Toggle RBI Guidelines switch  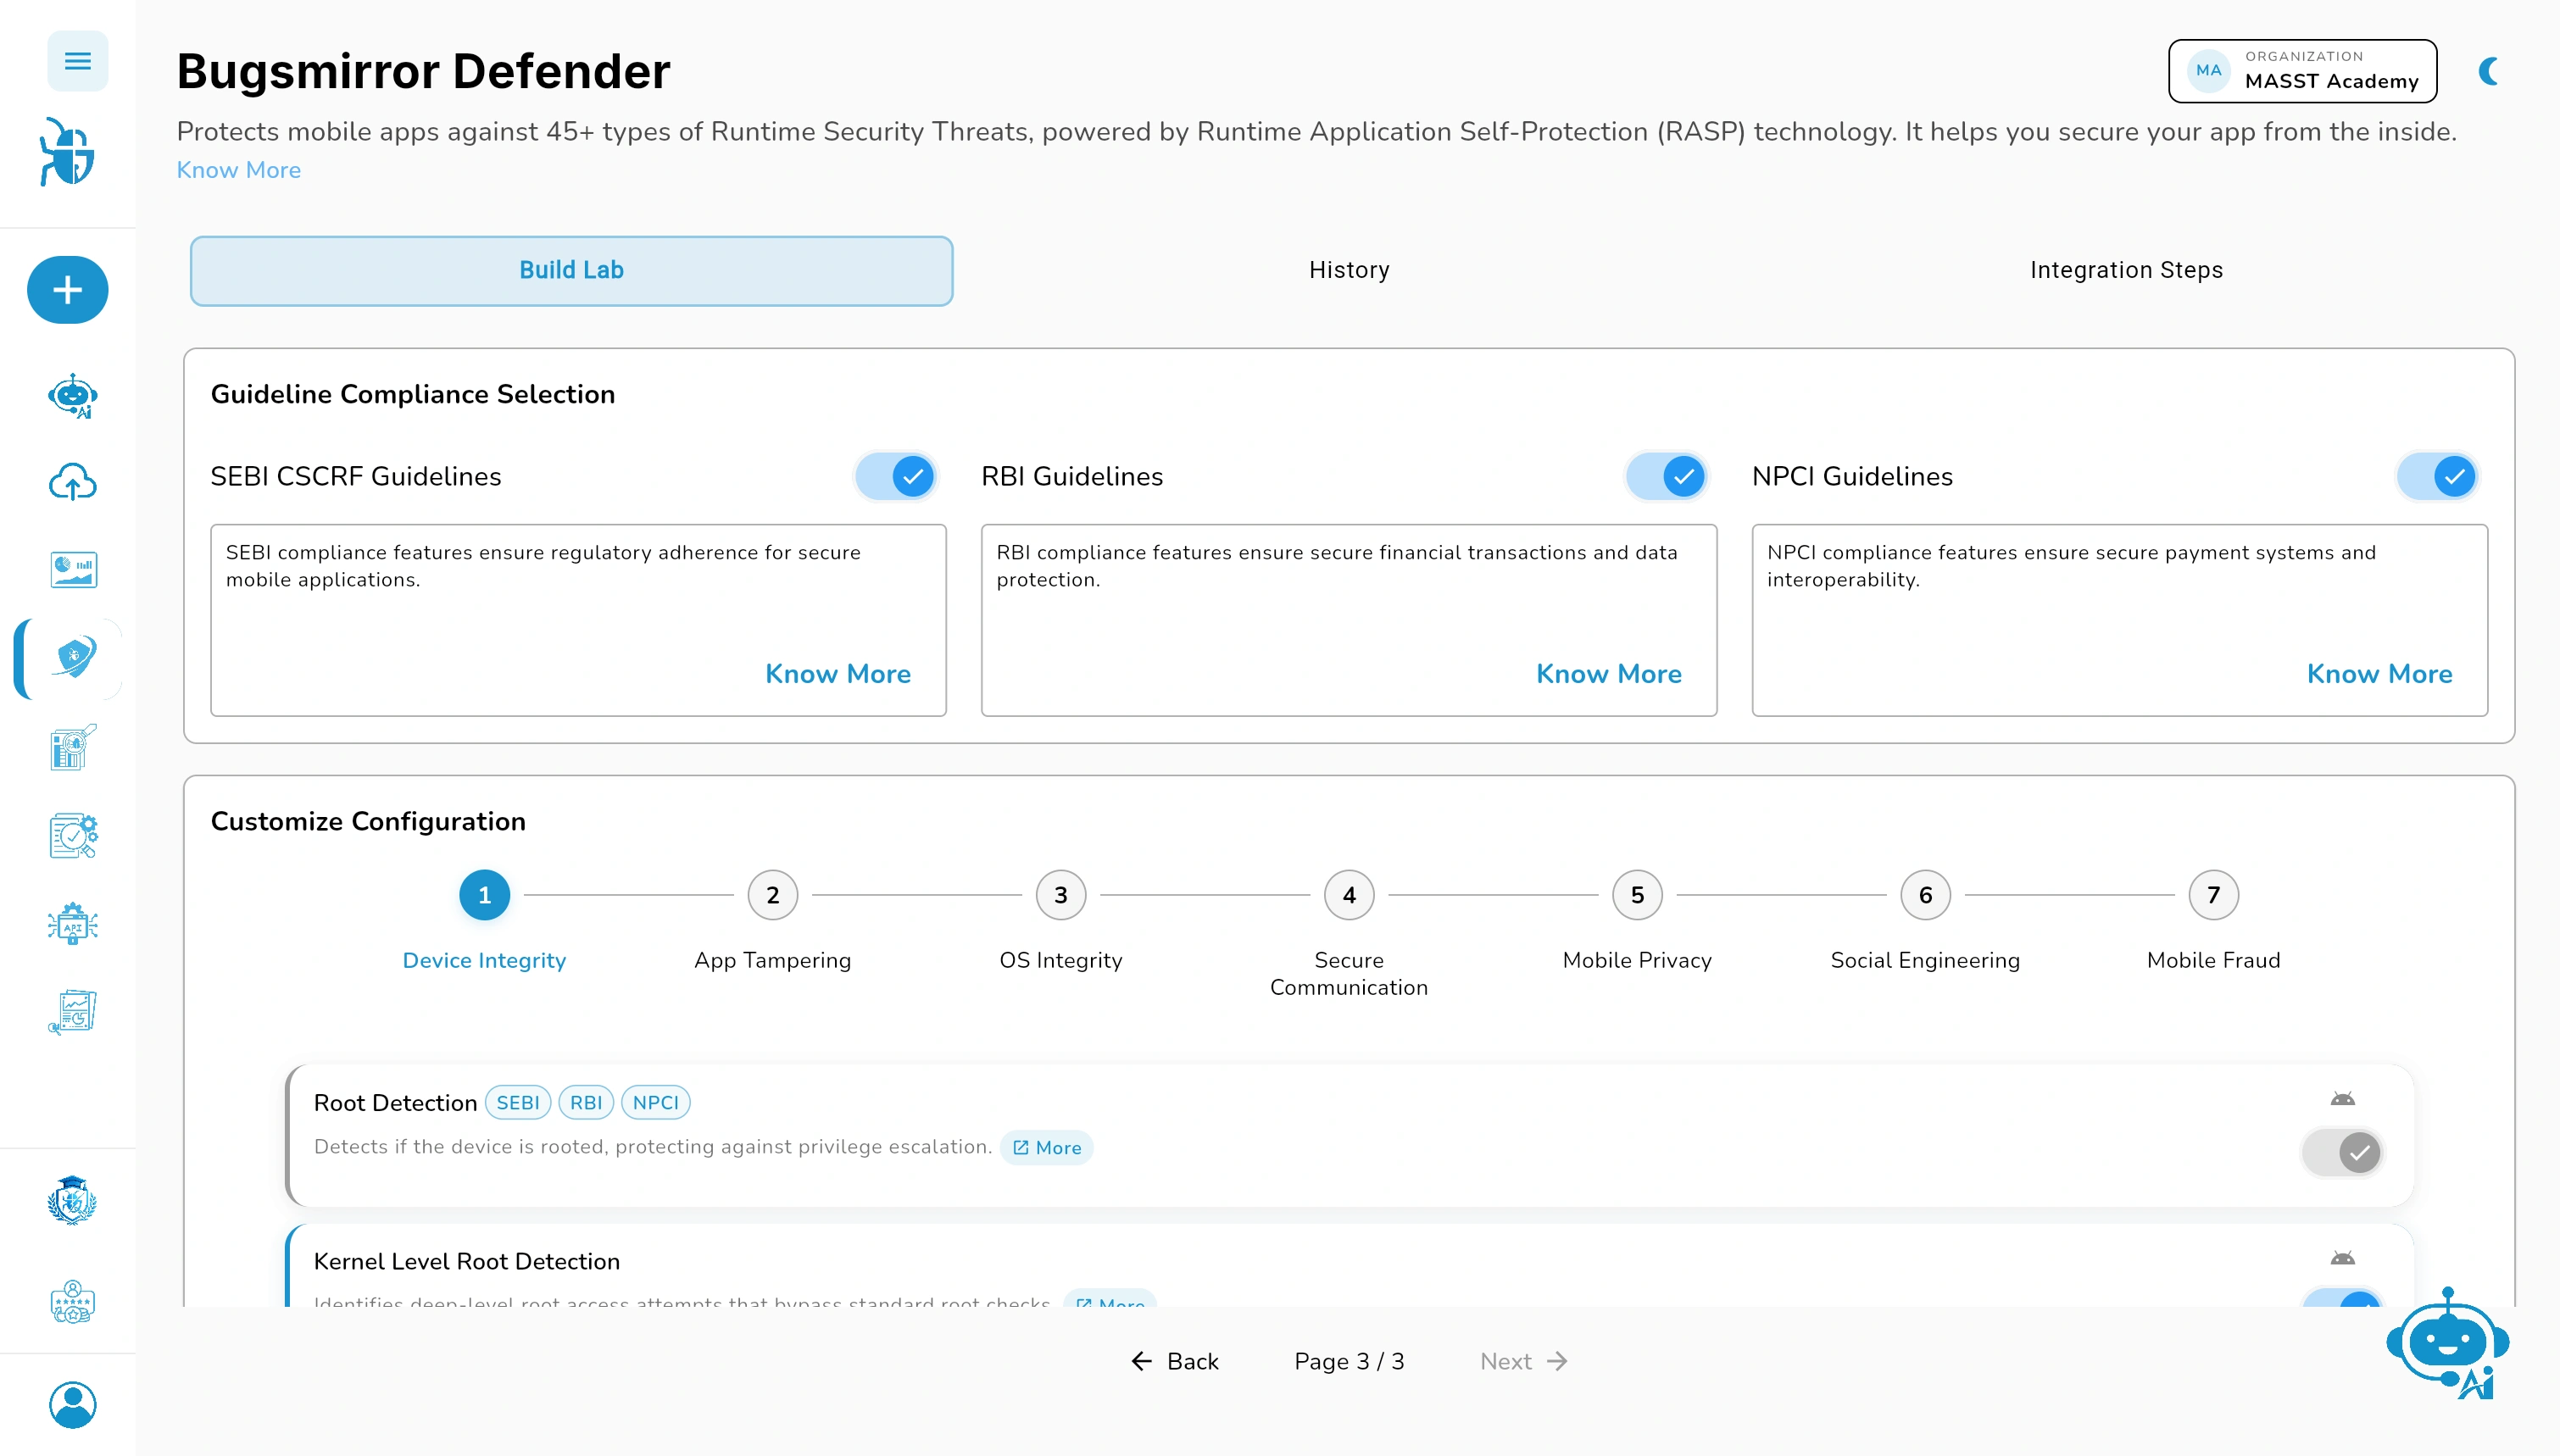pos(1667,476)
